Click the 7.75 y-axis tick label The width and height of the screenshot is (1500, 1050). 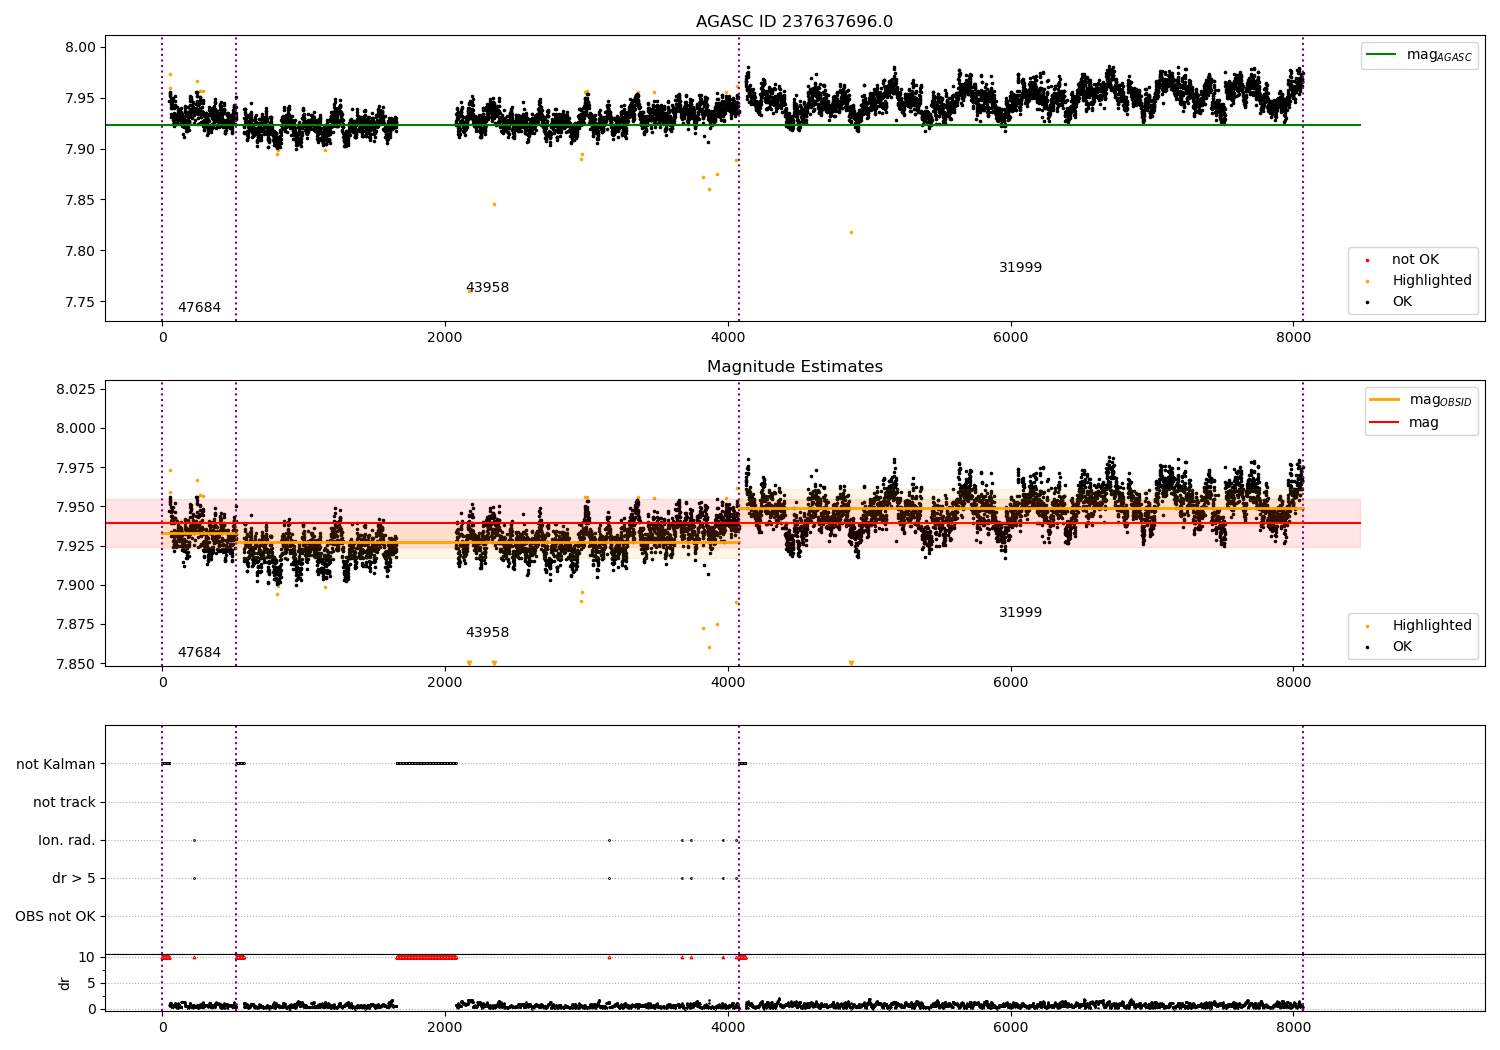[81, 303]
